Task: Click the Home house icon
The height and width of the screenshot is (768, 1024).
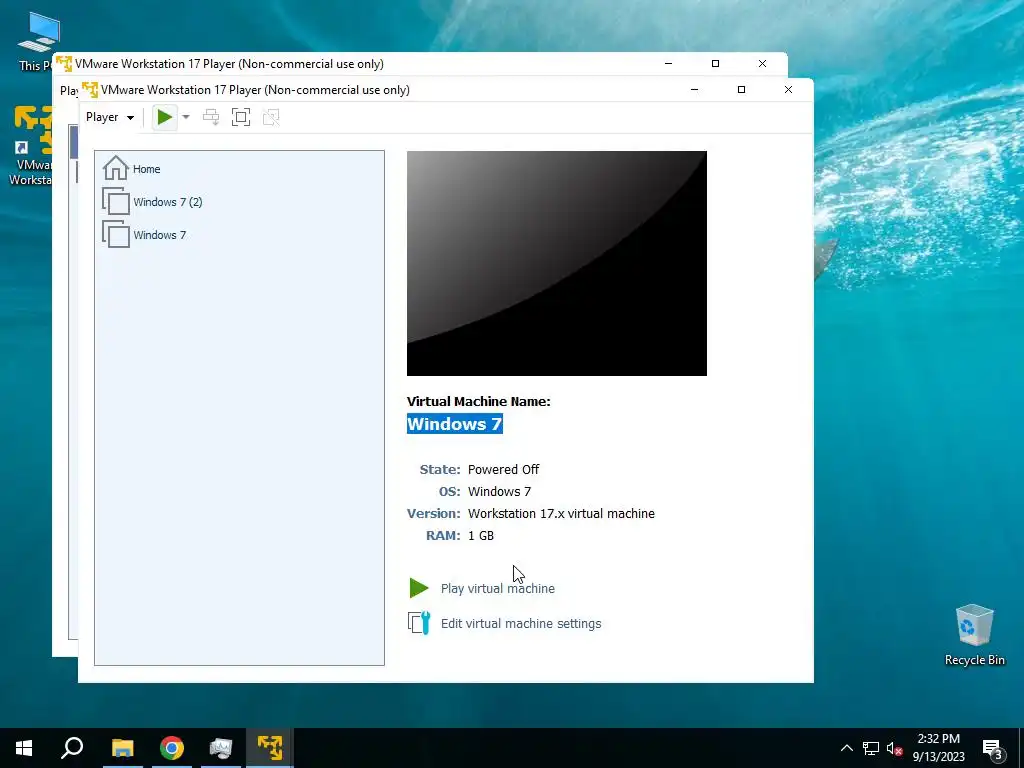Action: [116, 168]
